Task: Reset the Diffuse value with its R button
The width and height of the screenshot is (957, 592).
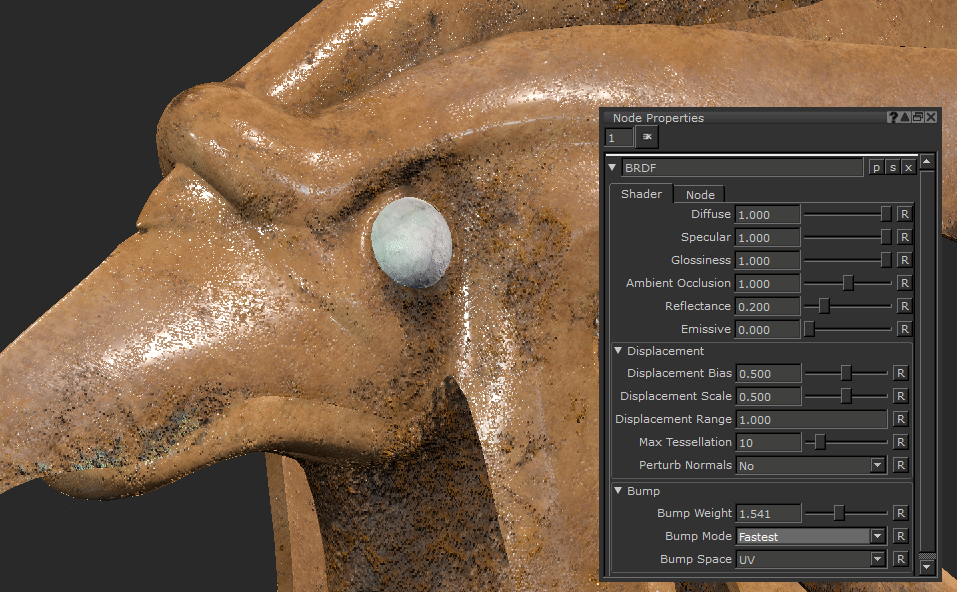Action: point(904,214)
